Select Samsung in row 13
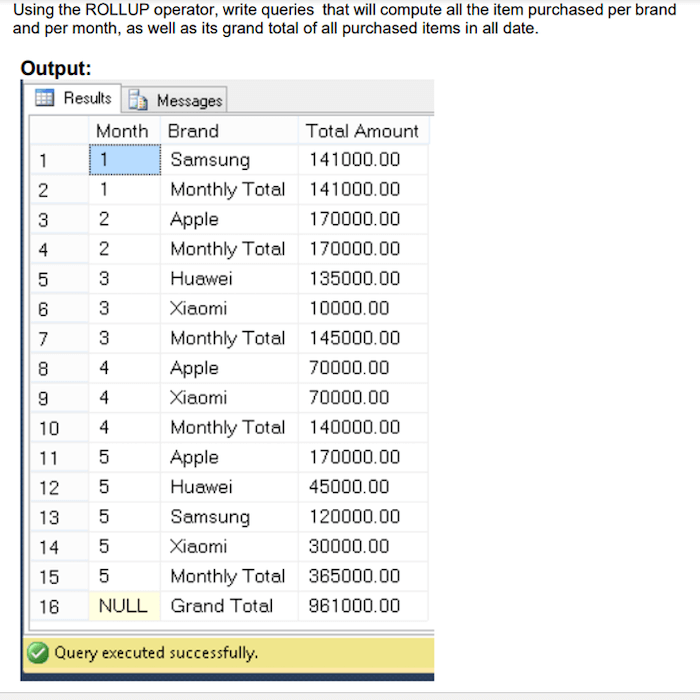700x700 pixels. [x=229, y=517]
